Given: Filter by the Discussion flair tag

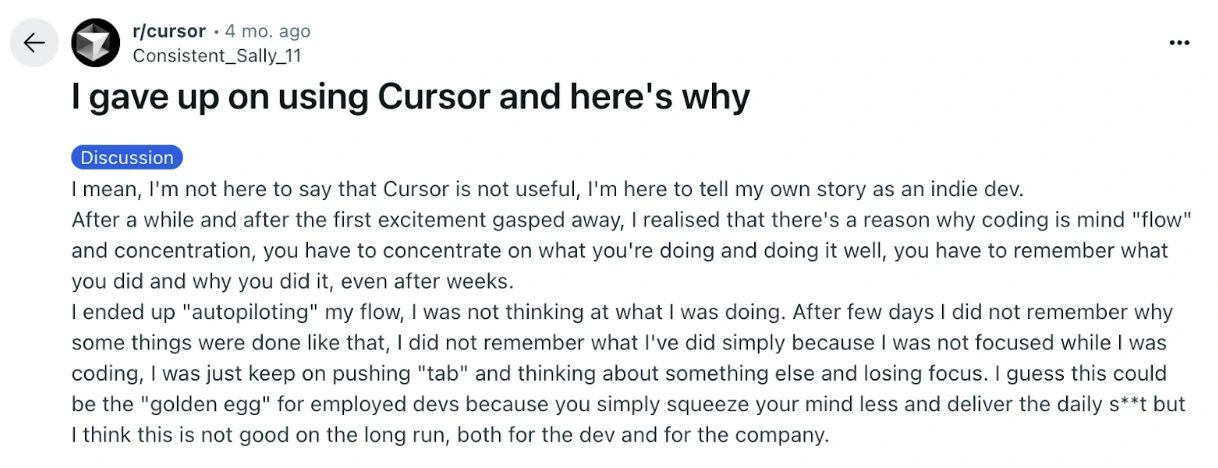Looking at the screenshot, I should (127, 157).
